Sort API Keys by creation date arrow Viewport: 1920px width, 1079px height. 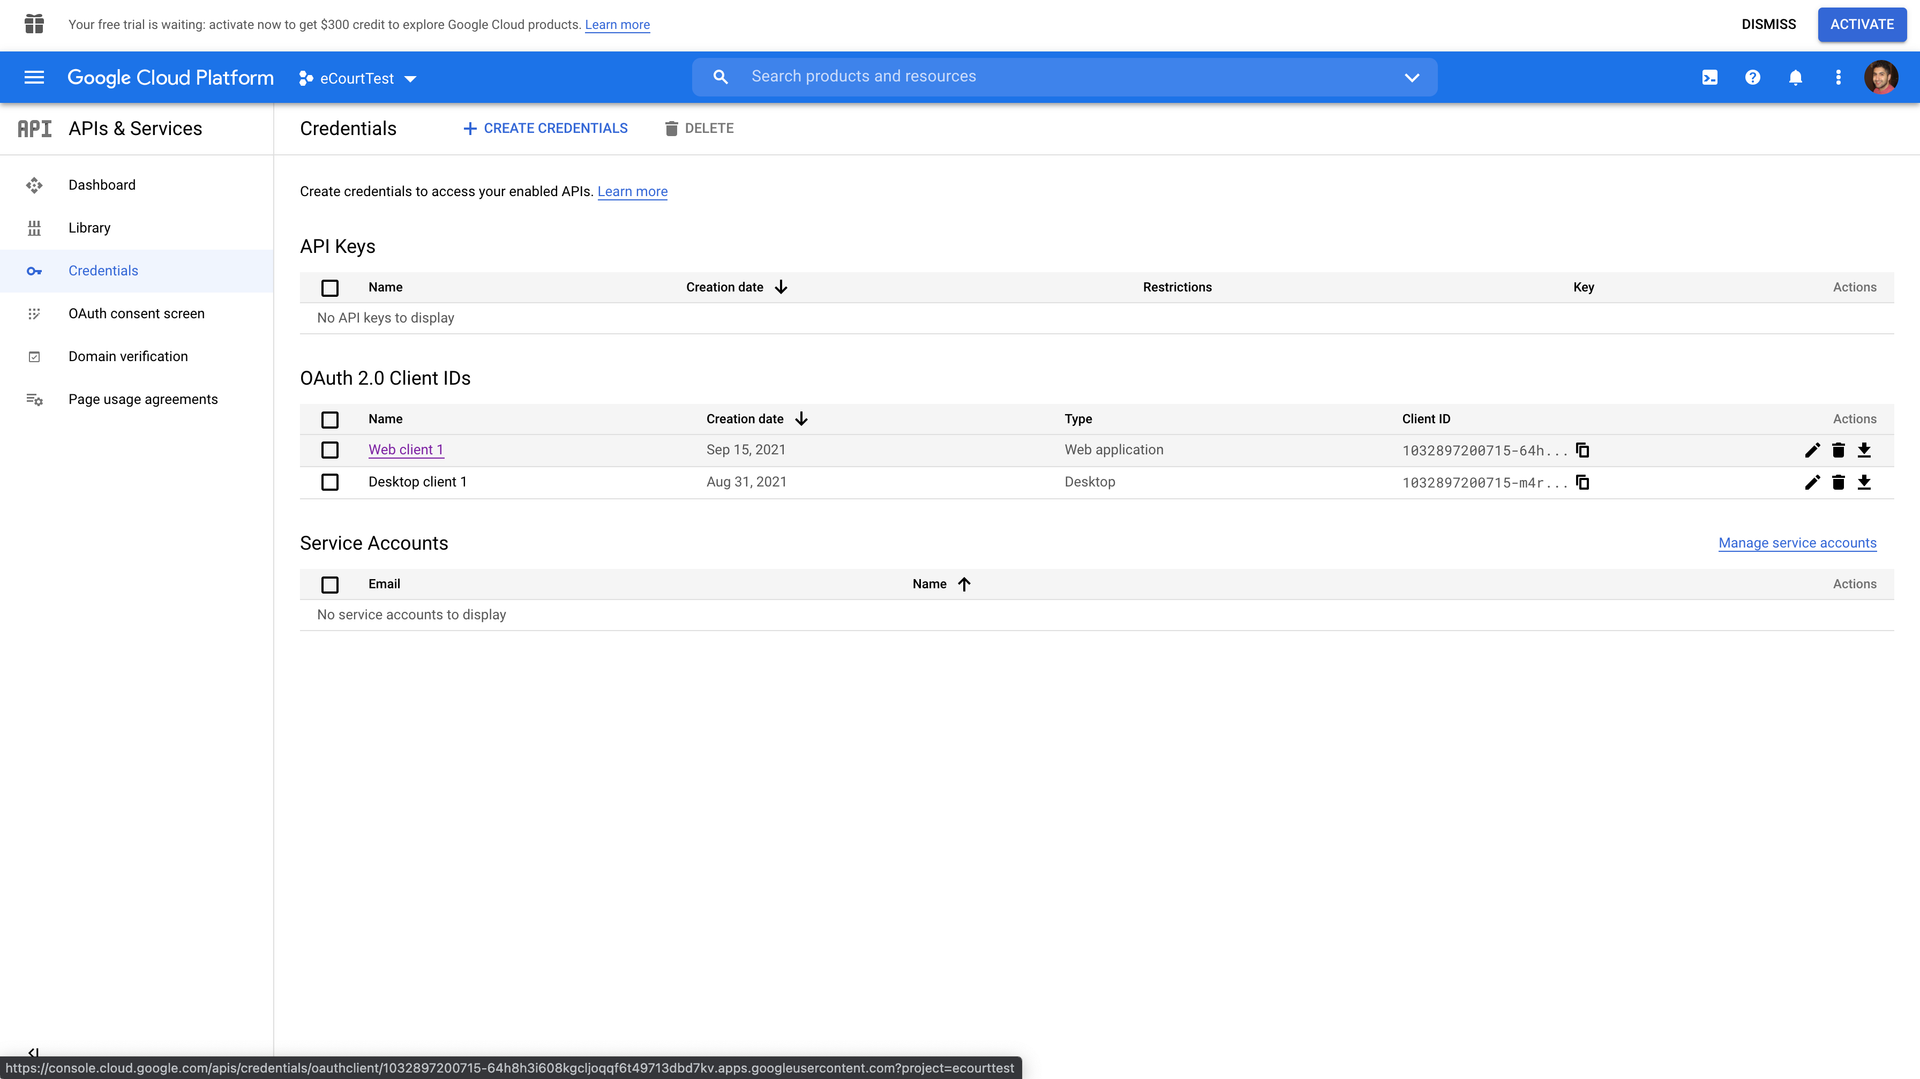click(x=781, y=287)
